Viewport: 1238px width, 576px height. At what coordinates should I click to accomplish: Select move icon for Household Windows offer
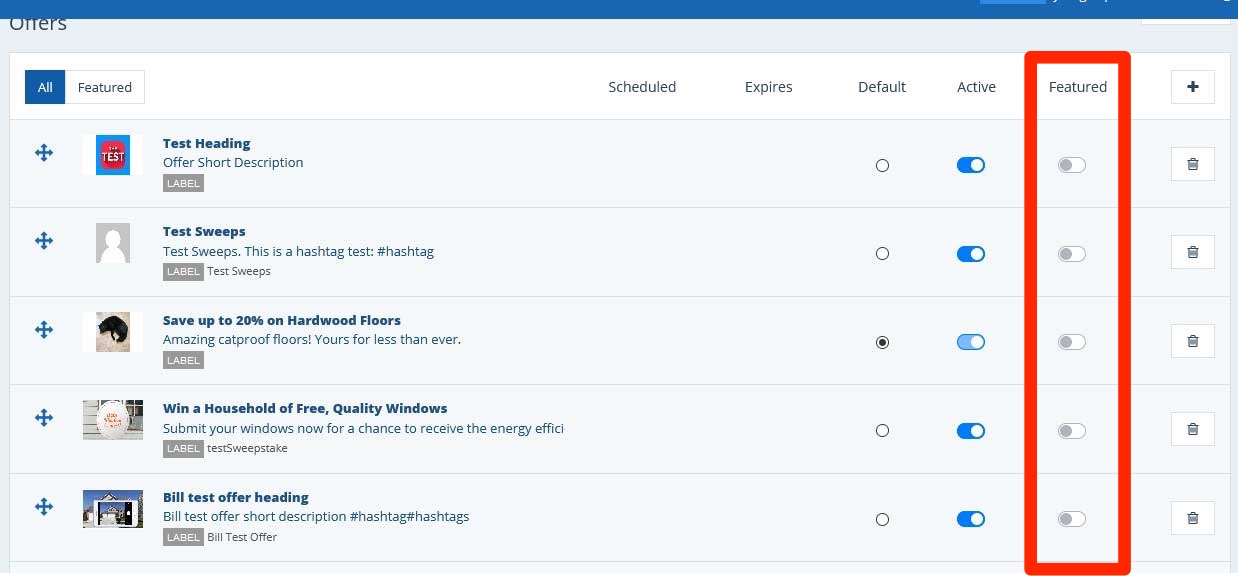tap(44, 418)
